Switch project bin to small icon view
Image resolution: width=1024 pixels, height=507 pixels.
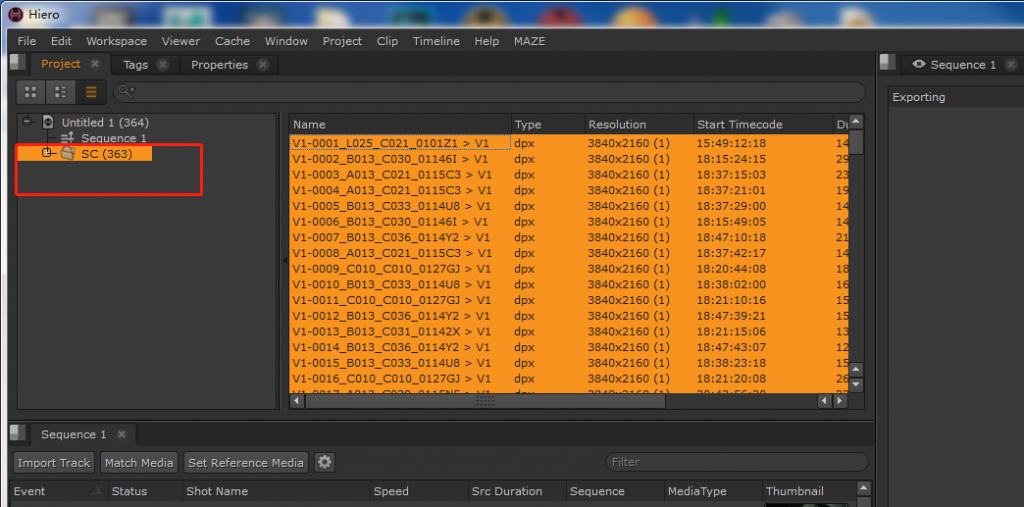click(x=61, y=92)
